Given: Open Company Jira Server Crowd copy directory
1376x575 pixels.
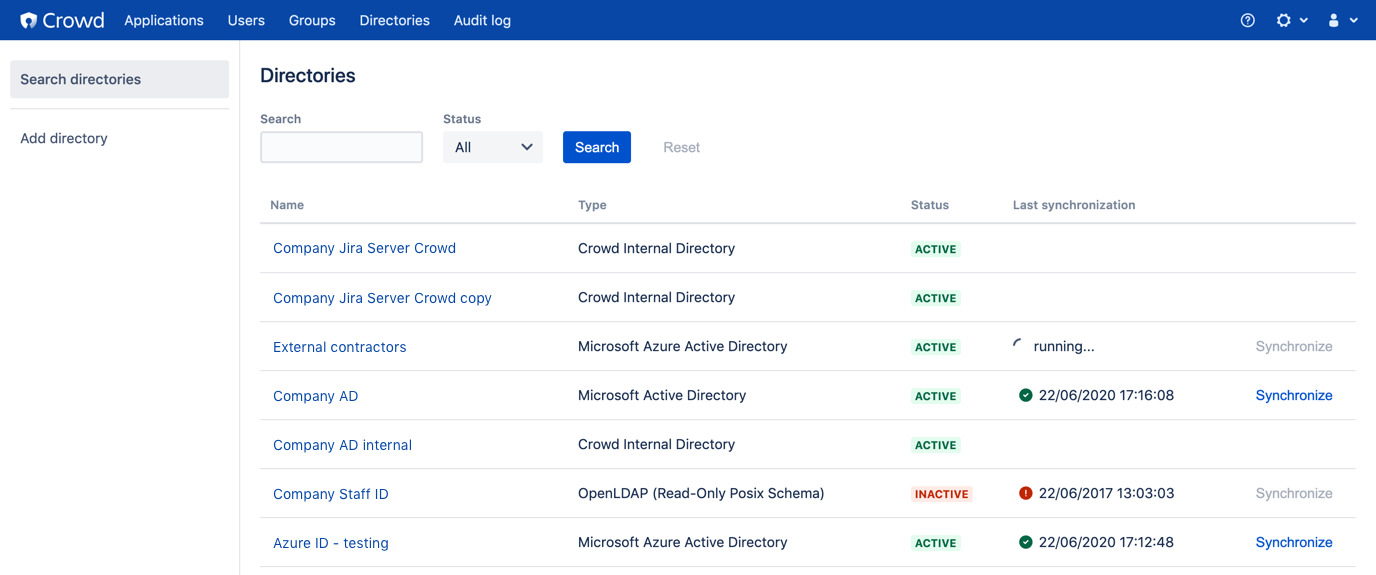Looking at the screenshot, I should (x=382, y=298).
